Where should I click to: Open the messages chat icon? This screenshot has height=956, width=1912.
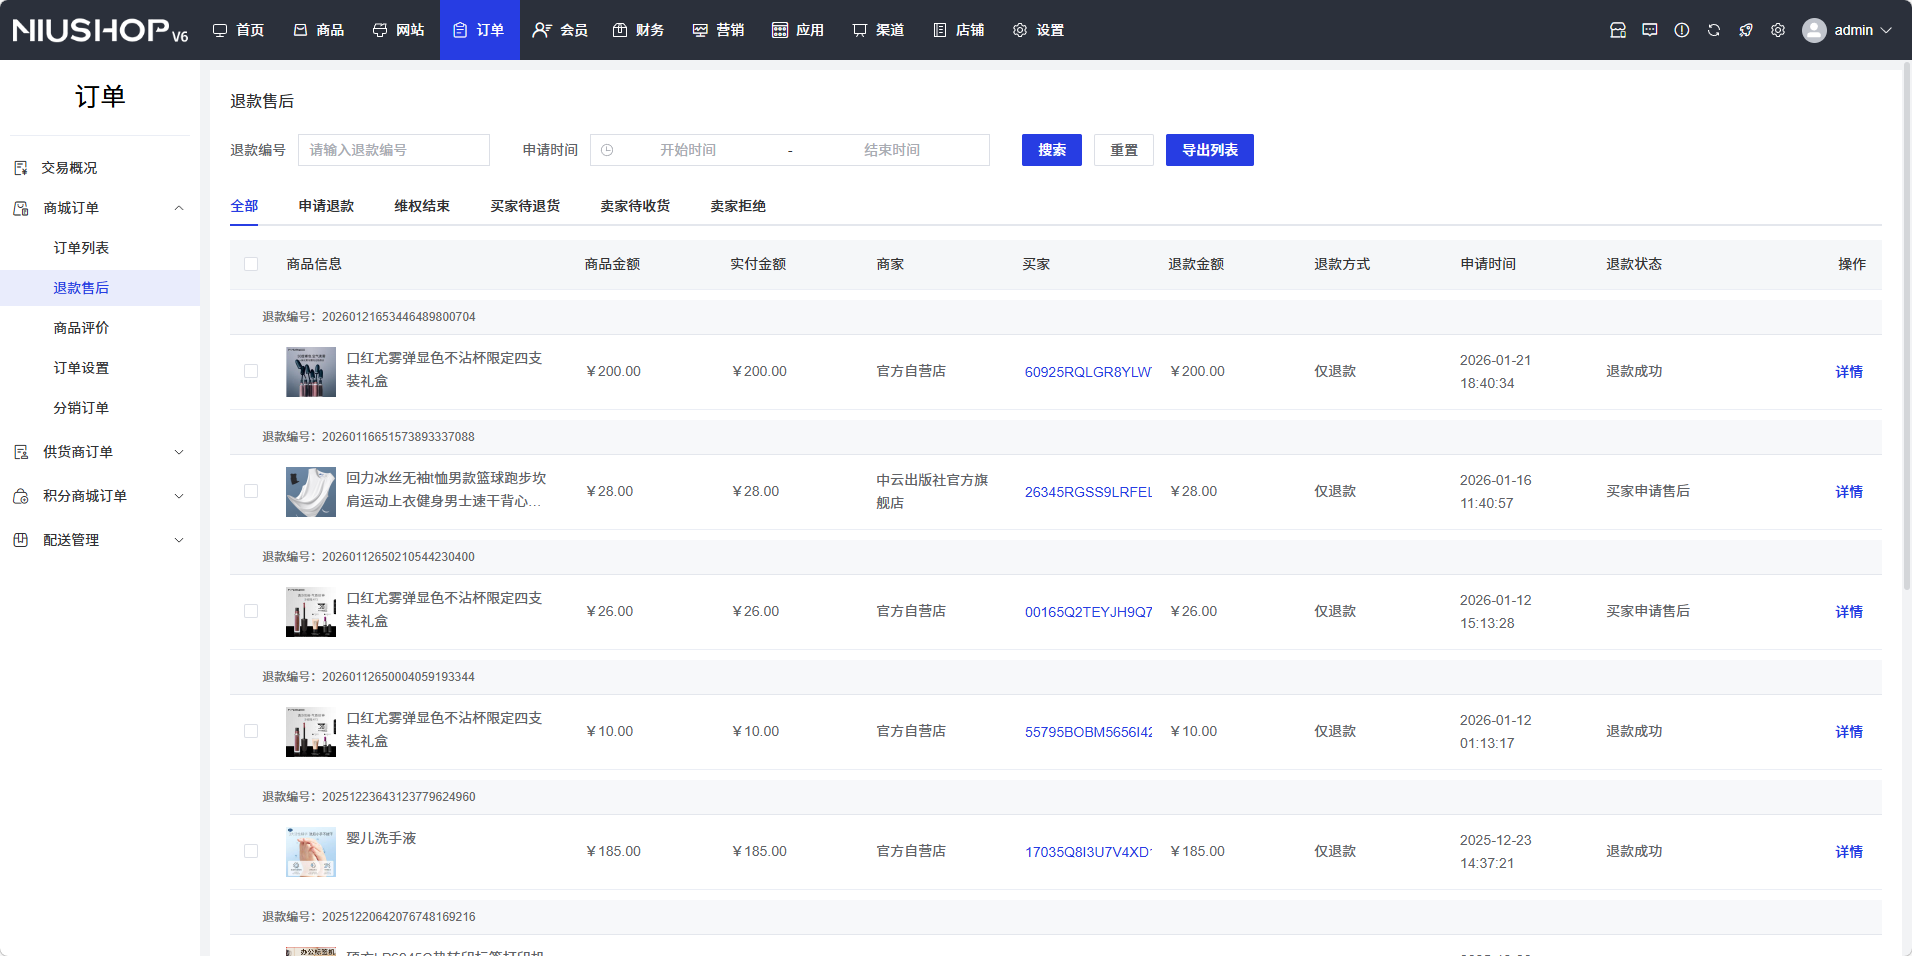pyautogui.click(x=1649, y=30)
